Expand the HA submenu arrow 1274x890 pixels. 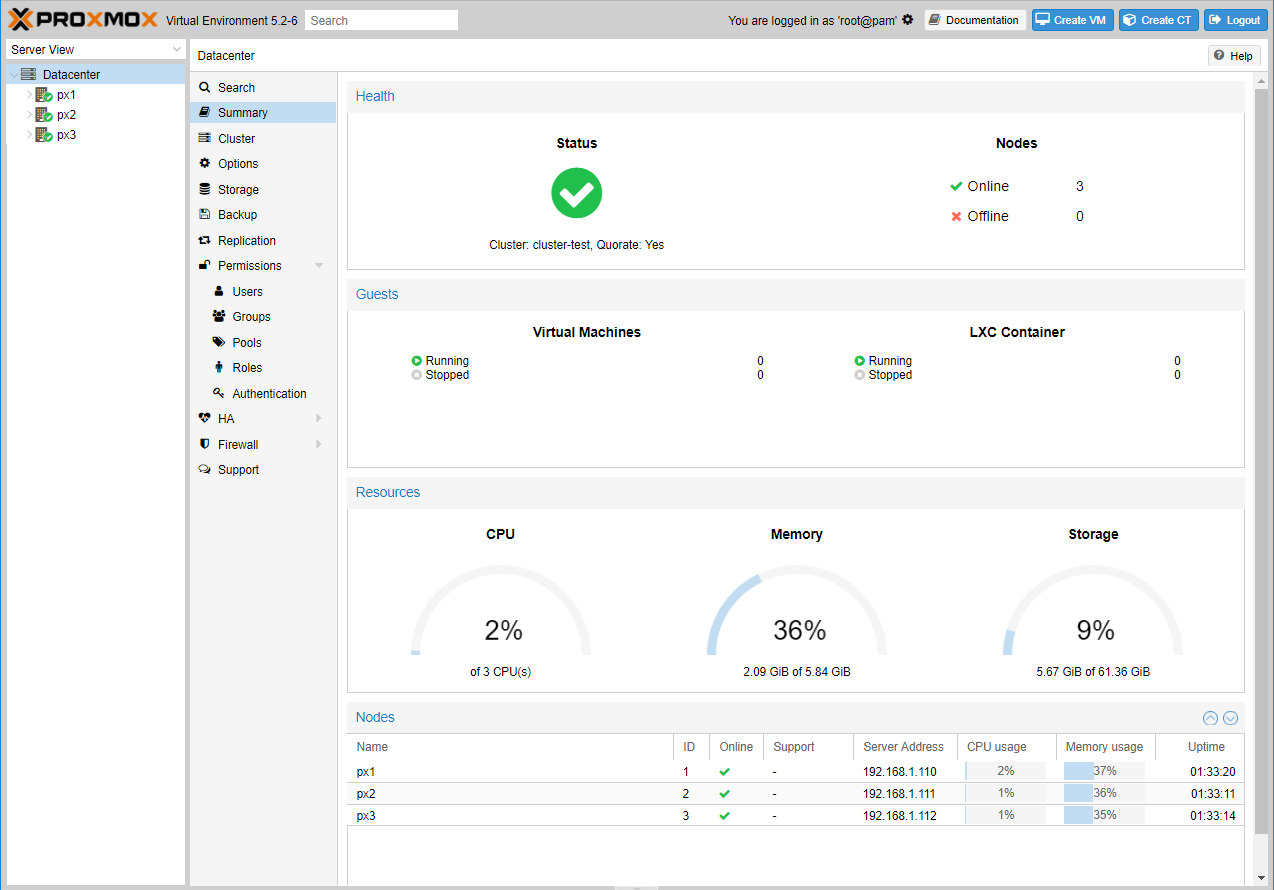[x=319, y=419]
